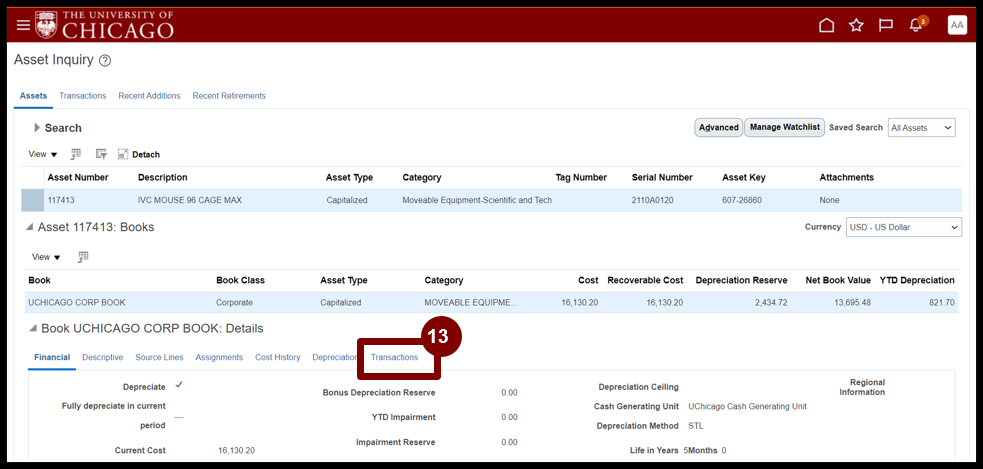Click YTD Depreciation value 821.70
This screenshot has width=983, height=469.
[x=942, y=302]
